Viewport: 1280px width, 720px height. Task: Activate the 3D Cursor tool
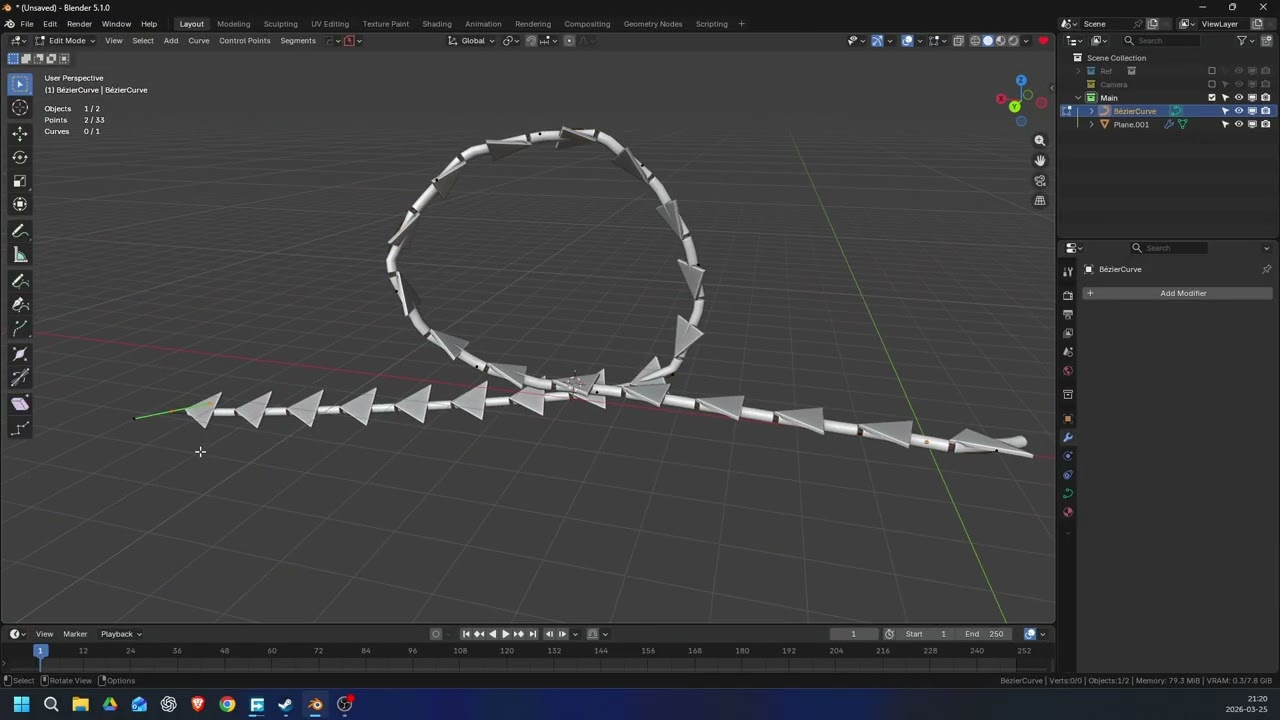click(x=20, y=108)
